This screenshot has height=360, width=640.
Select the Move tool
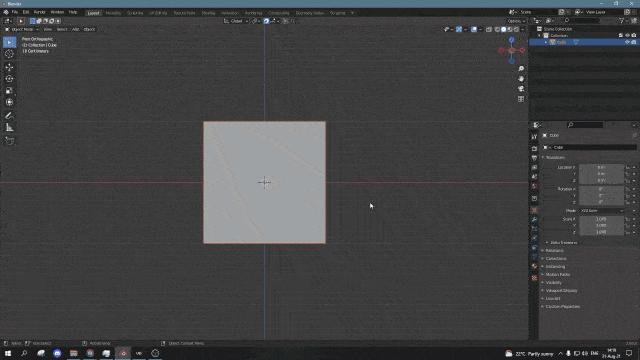click(9, 67)
